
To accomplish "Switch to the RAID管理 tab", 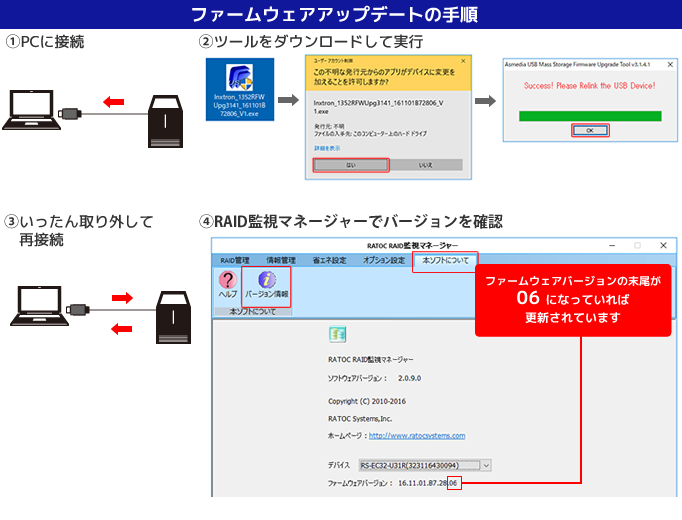I will click(234, 260).
